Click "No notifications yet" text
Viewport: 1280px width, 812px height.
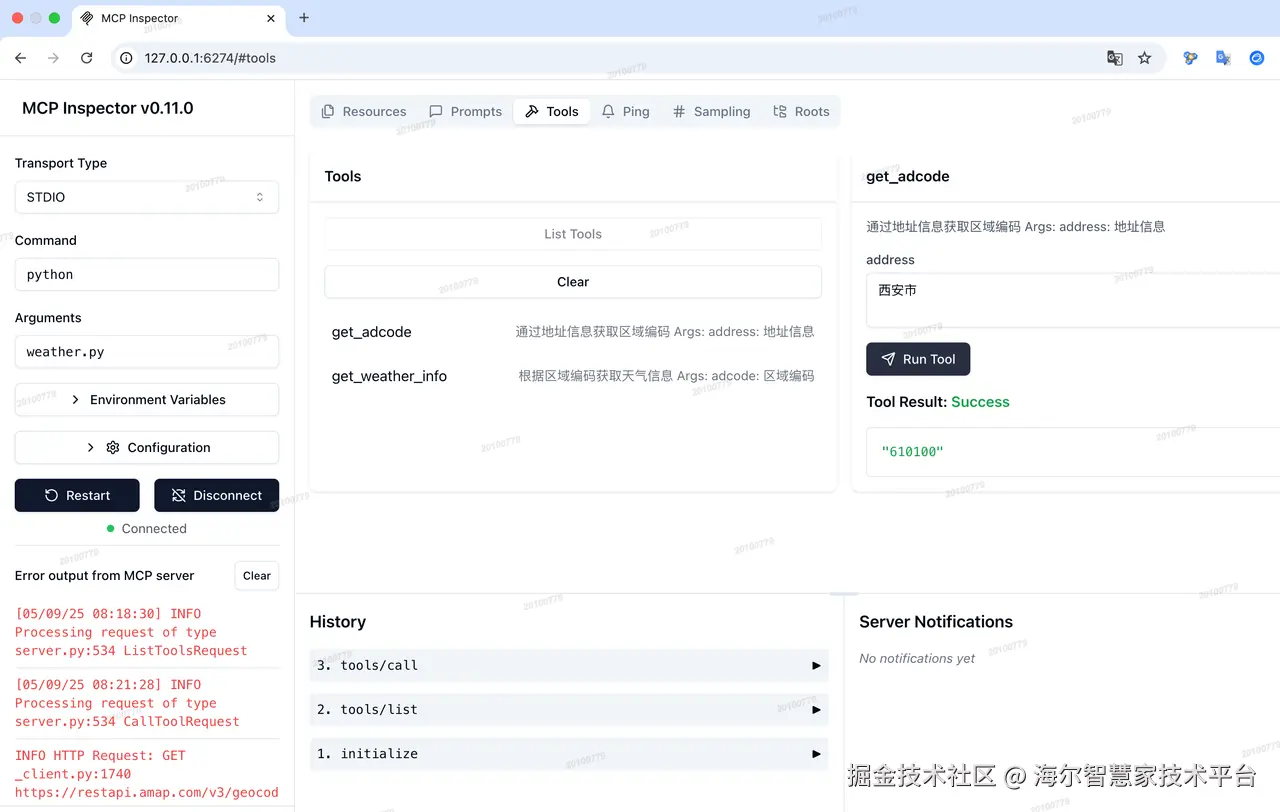tap(917, 658)
